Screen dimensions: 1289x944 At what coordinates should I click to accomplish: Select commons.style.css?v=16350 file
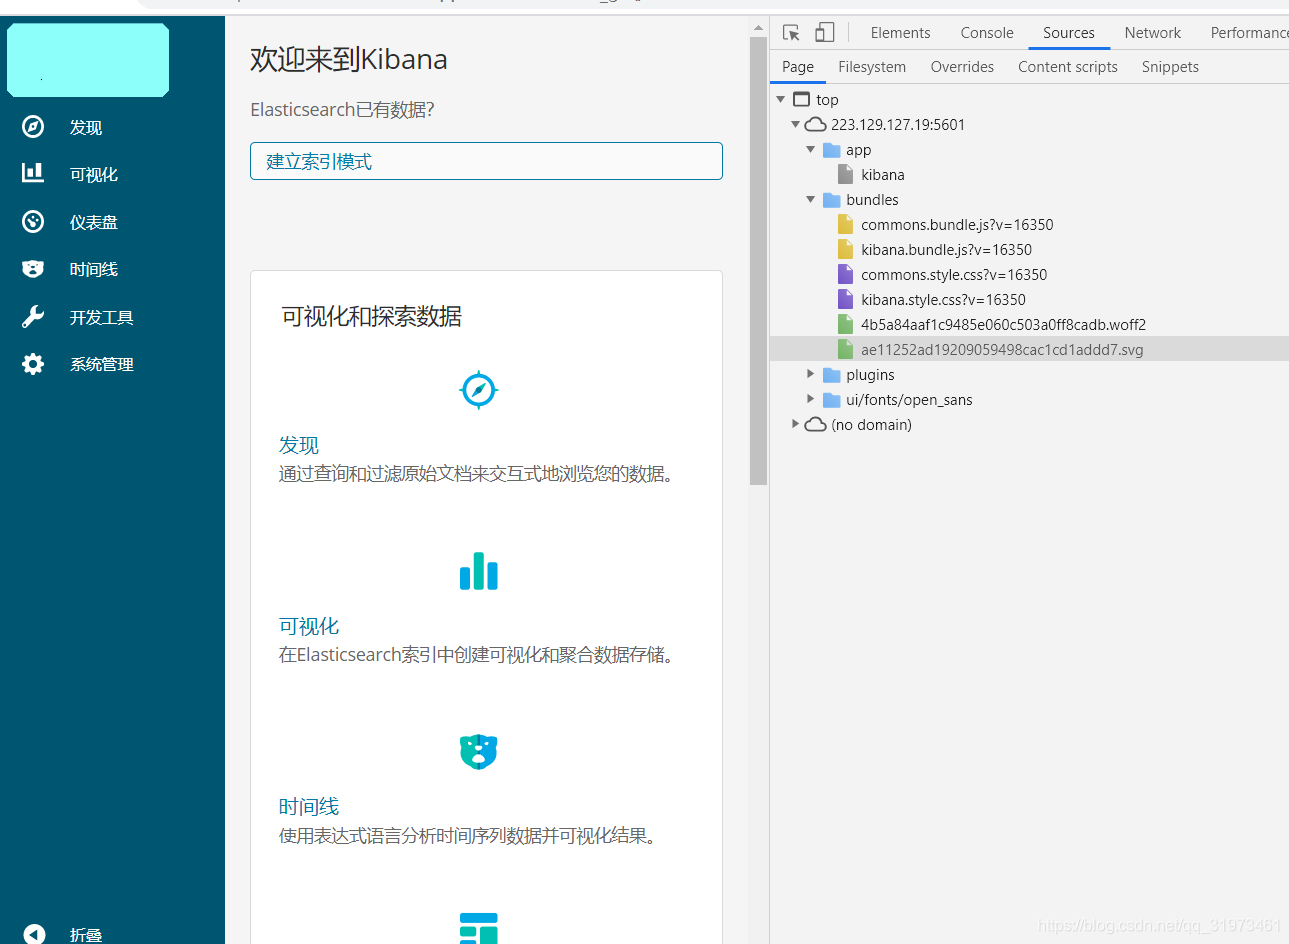click(954, 274)
